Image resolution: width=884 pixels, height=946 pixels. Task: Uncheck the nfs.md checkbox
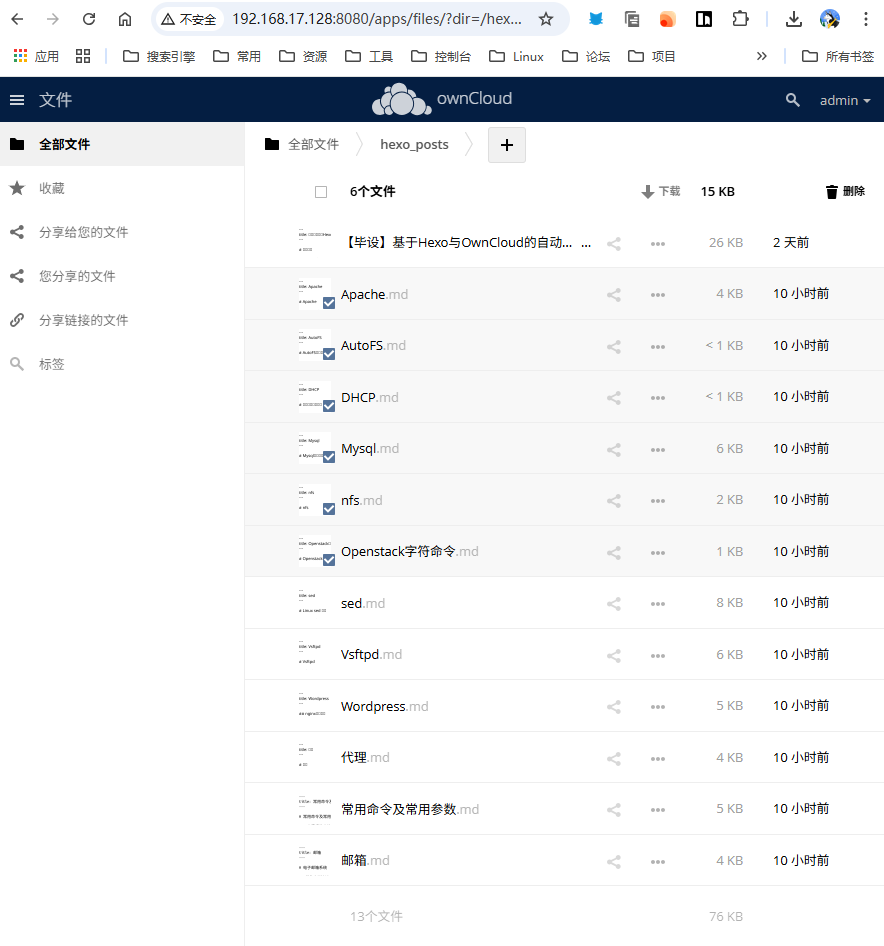[329, 509]
